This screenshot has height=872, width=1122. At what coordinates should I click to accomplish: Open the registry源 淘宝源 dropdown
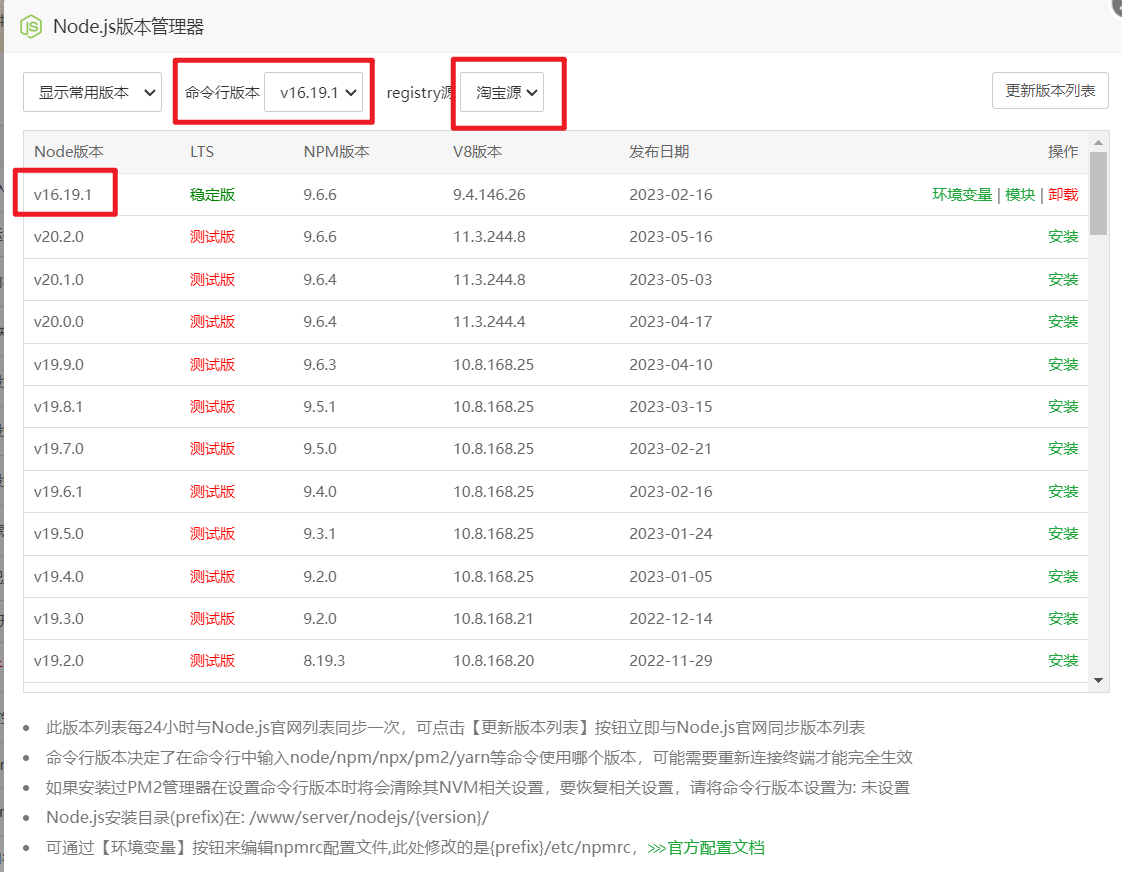(508, 92)
